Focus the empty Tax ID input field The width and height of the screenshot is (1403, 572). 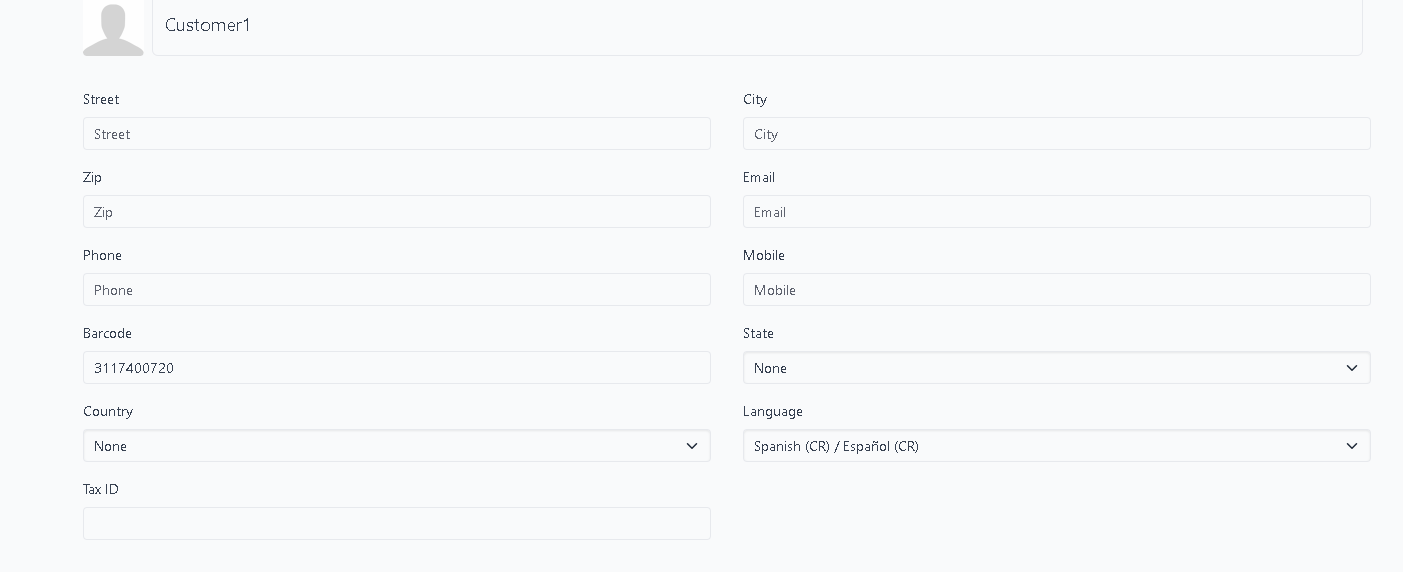396,524
